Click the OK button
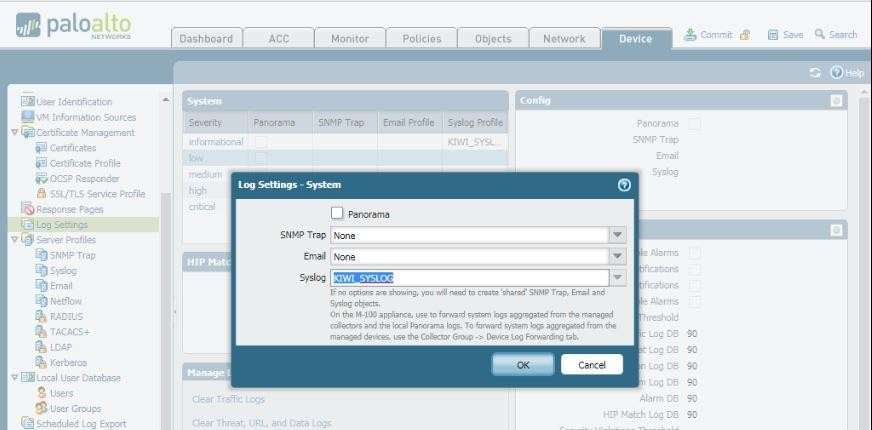Image resolution: width=872 pixels, height=430 pixels. pos(522,365)
